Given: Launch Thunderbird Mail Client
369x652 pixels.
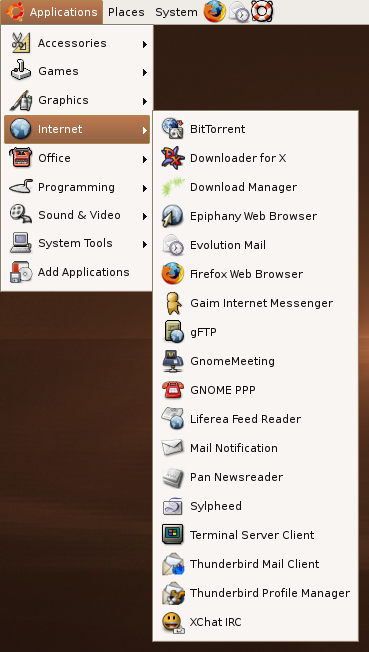Looking at the screenshot, I should coord(255,564).
